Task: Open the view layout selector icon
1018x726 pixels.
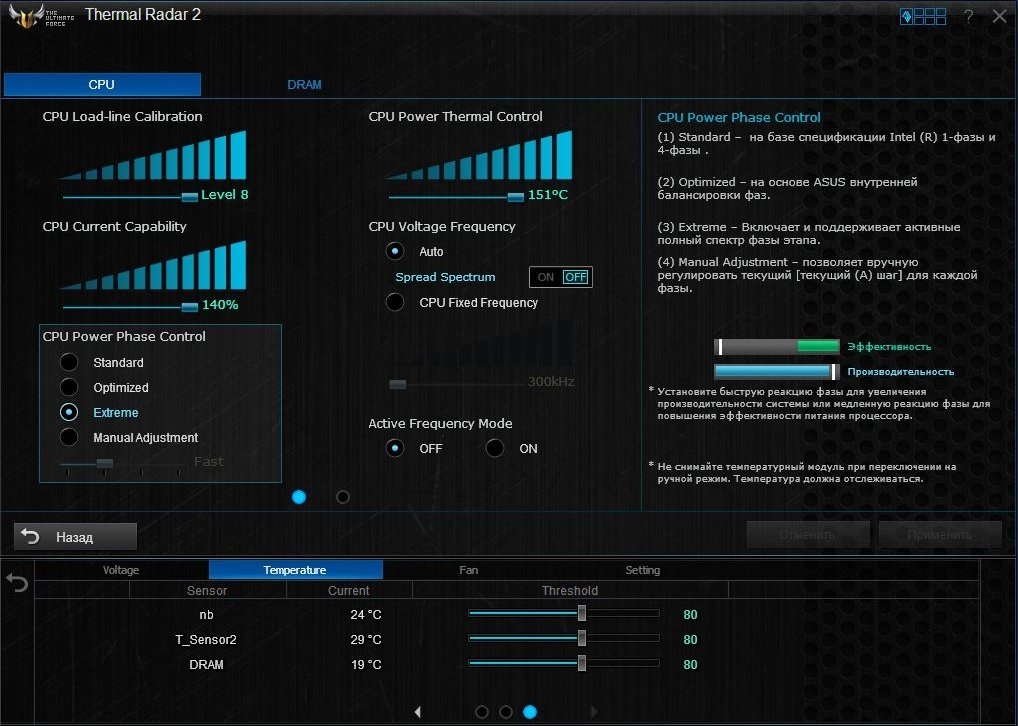Action: click(923, 16)
